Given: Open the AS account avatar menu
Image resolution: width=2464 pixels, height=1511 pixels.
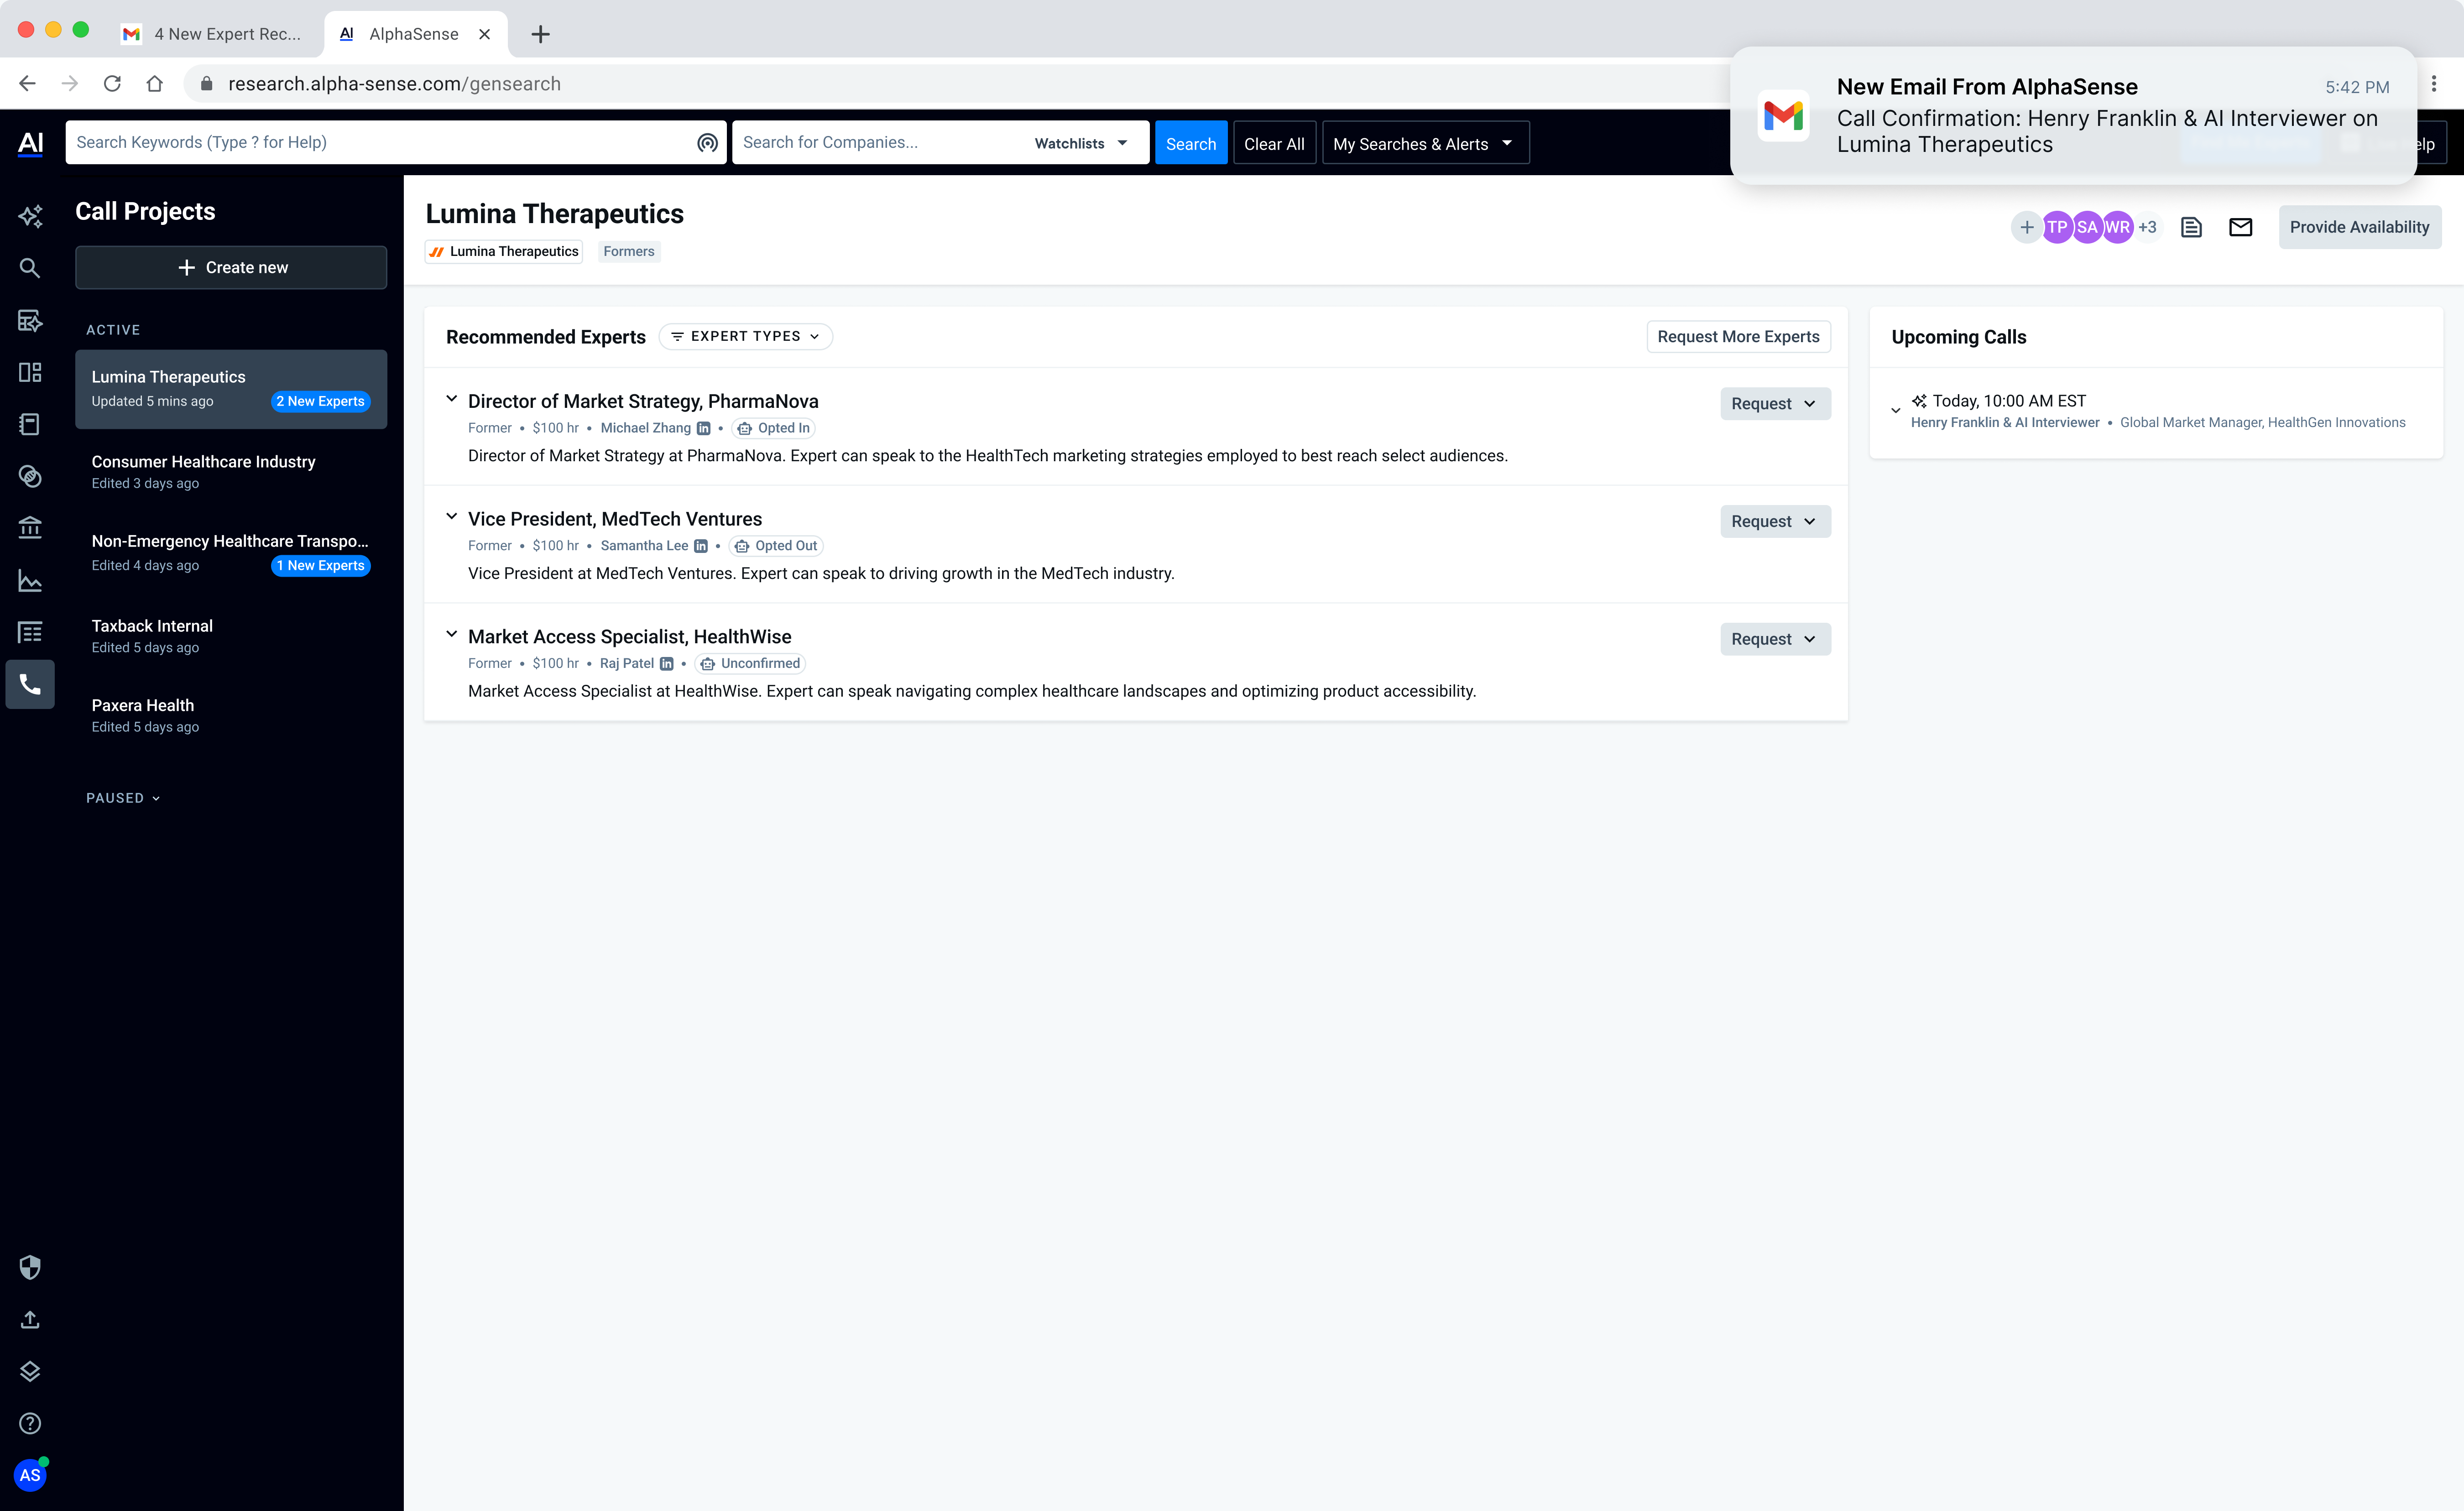Looking at the screenshot, I should coord(30,1474).
